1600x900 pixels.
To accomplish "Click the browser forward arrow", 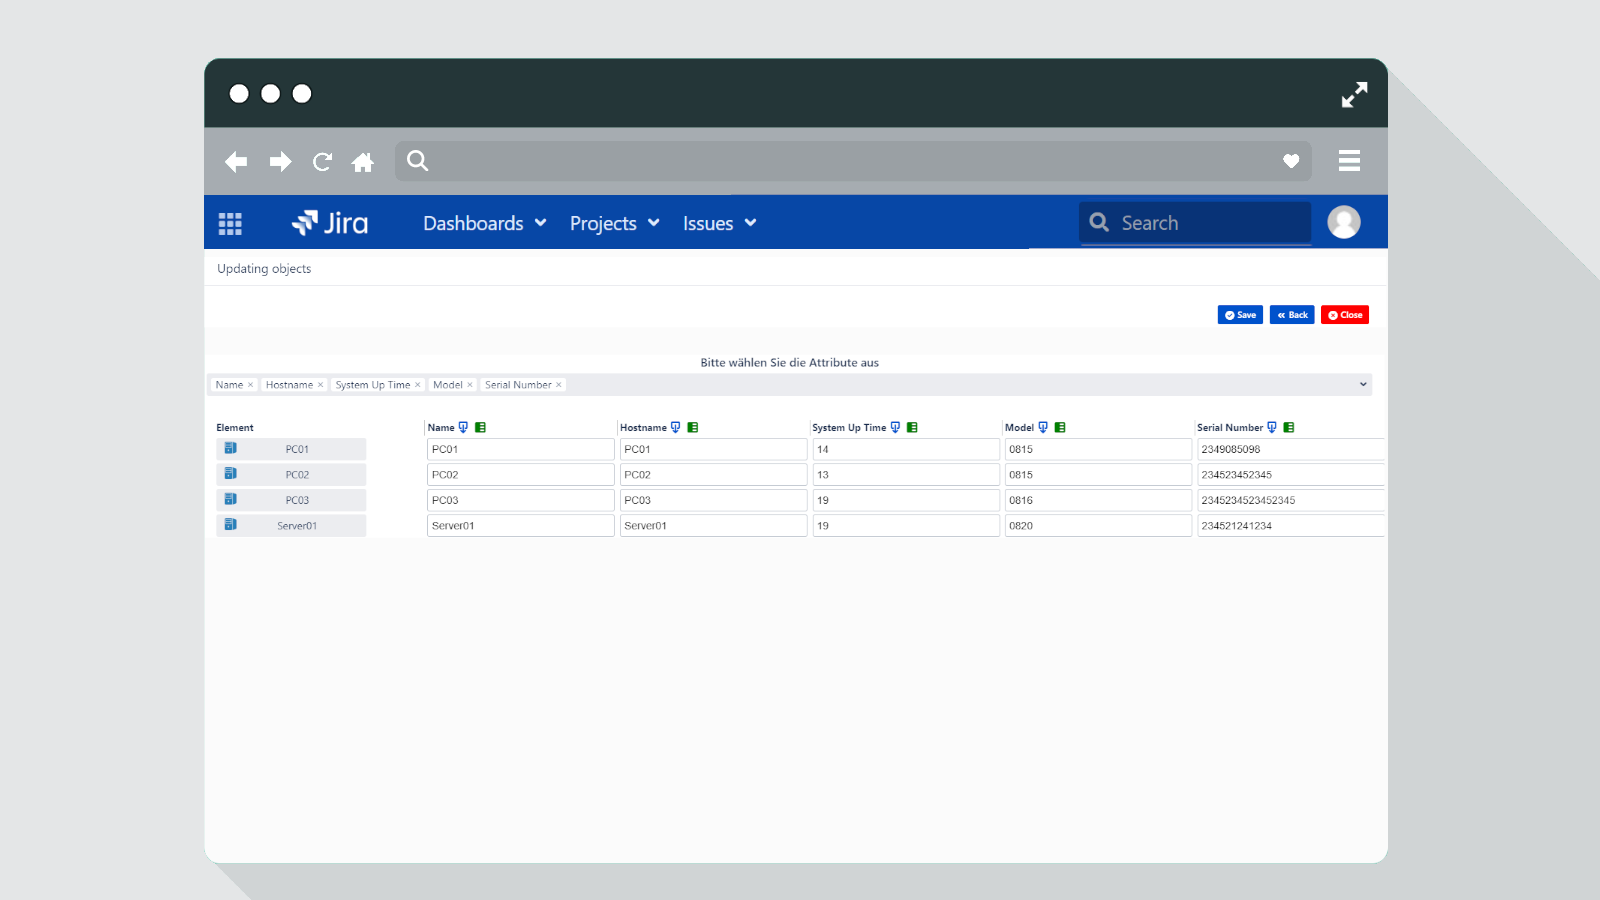I will [280, 162].
